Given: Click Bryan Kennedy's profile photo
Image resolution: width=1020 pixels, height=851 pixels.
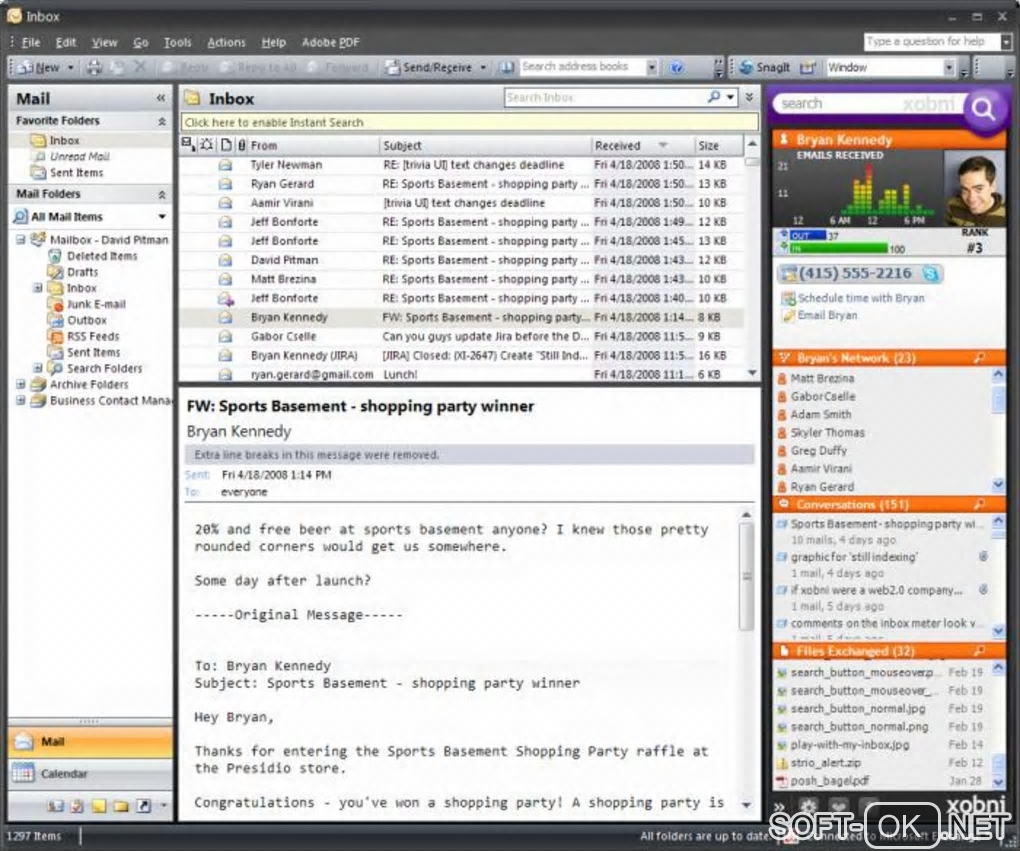Looking at the screenshot, I should 974,189.
